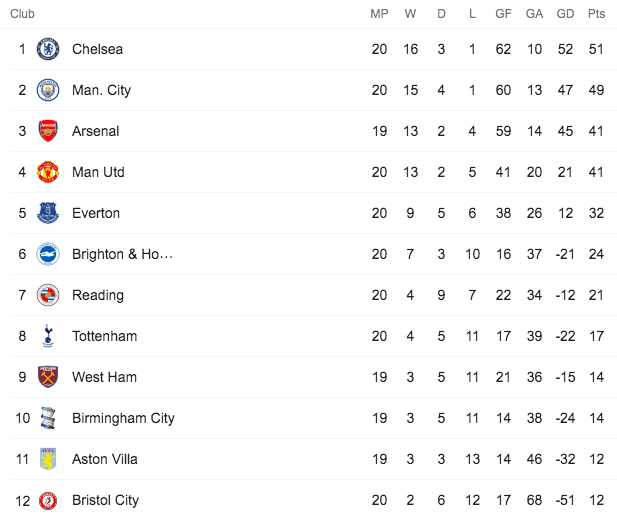The width and height of the screenshot is (617, 528).
Task: Click the Arsenal club crest
Action: [48, 131]
